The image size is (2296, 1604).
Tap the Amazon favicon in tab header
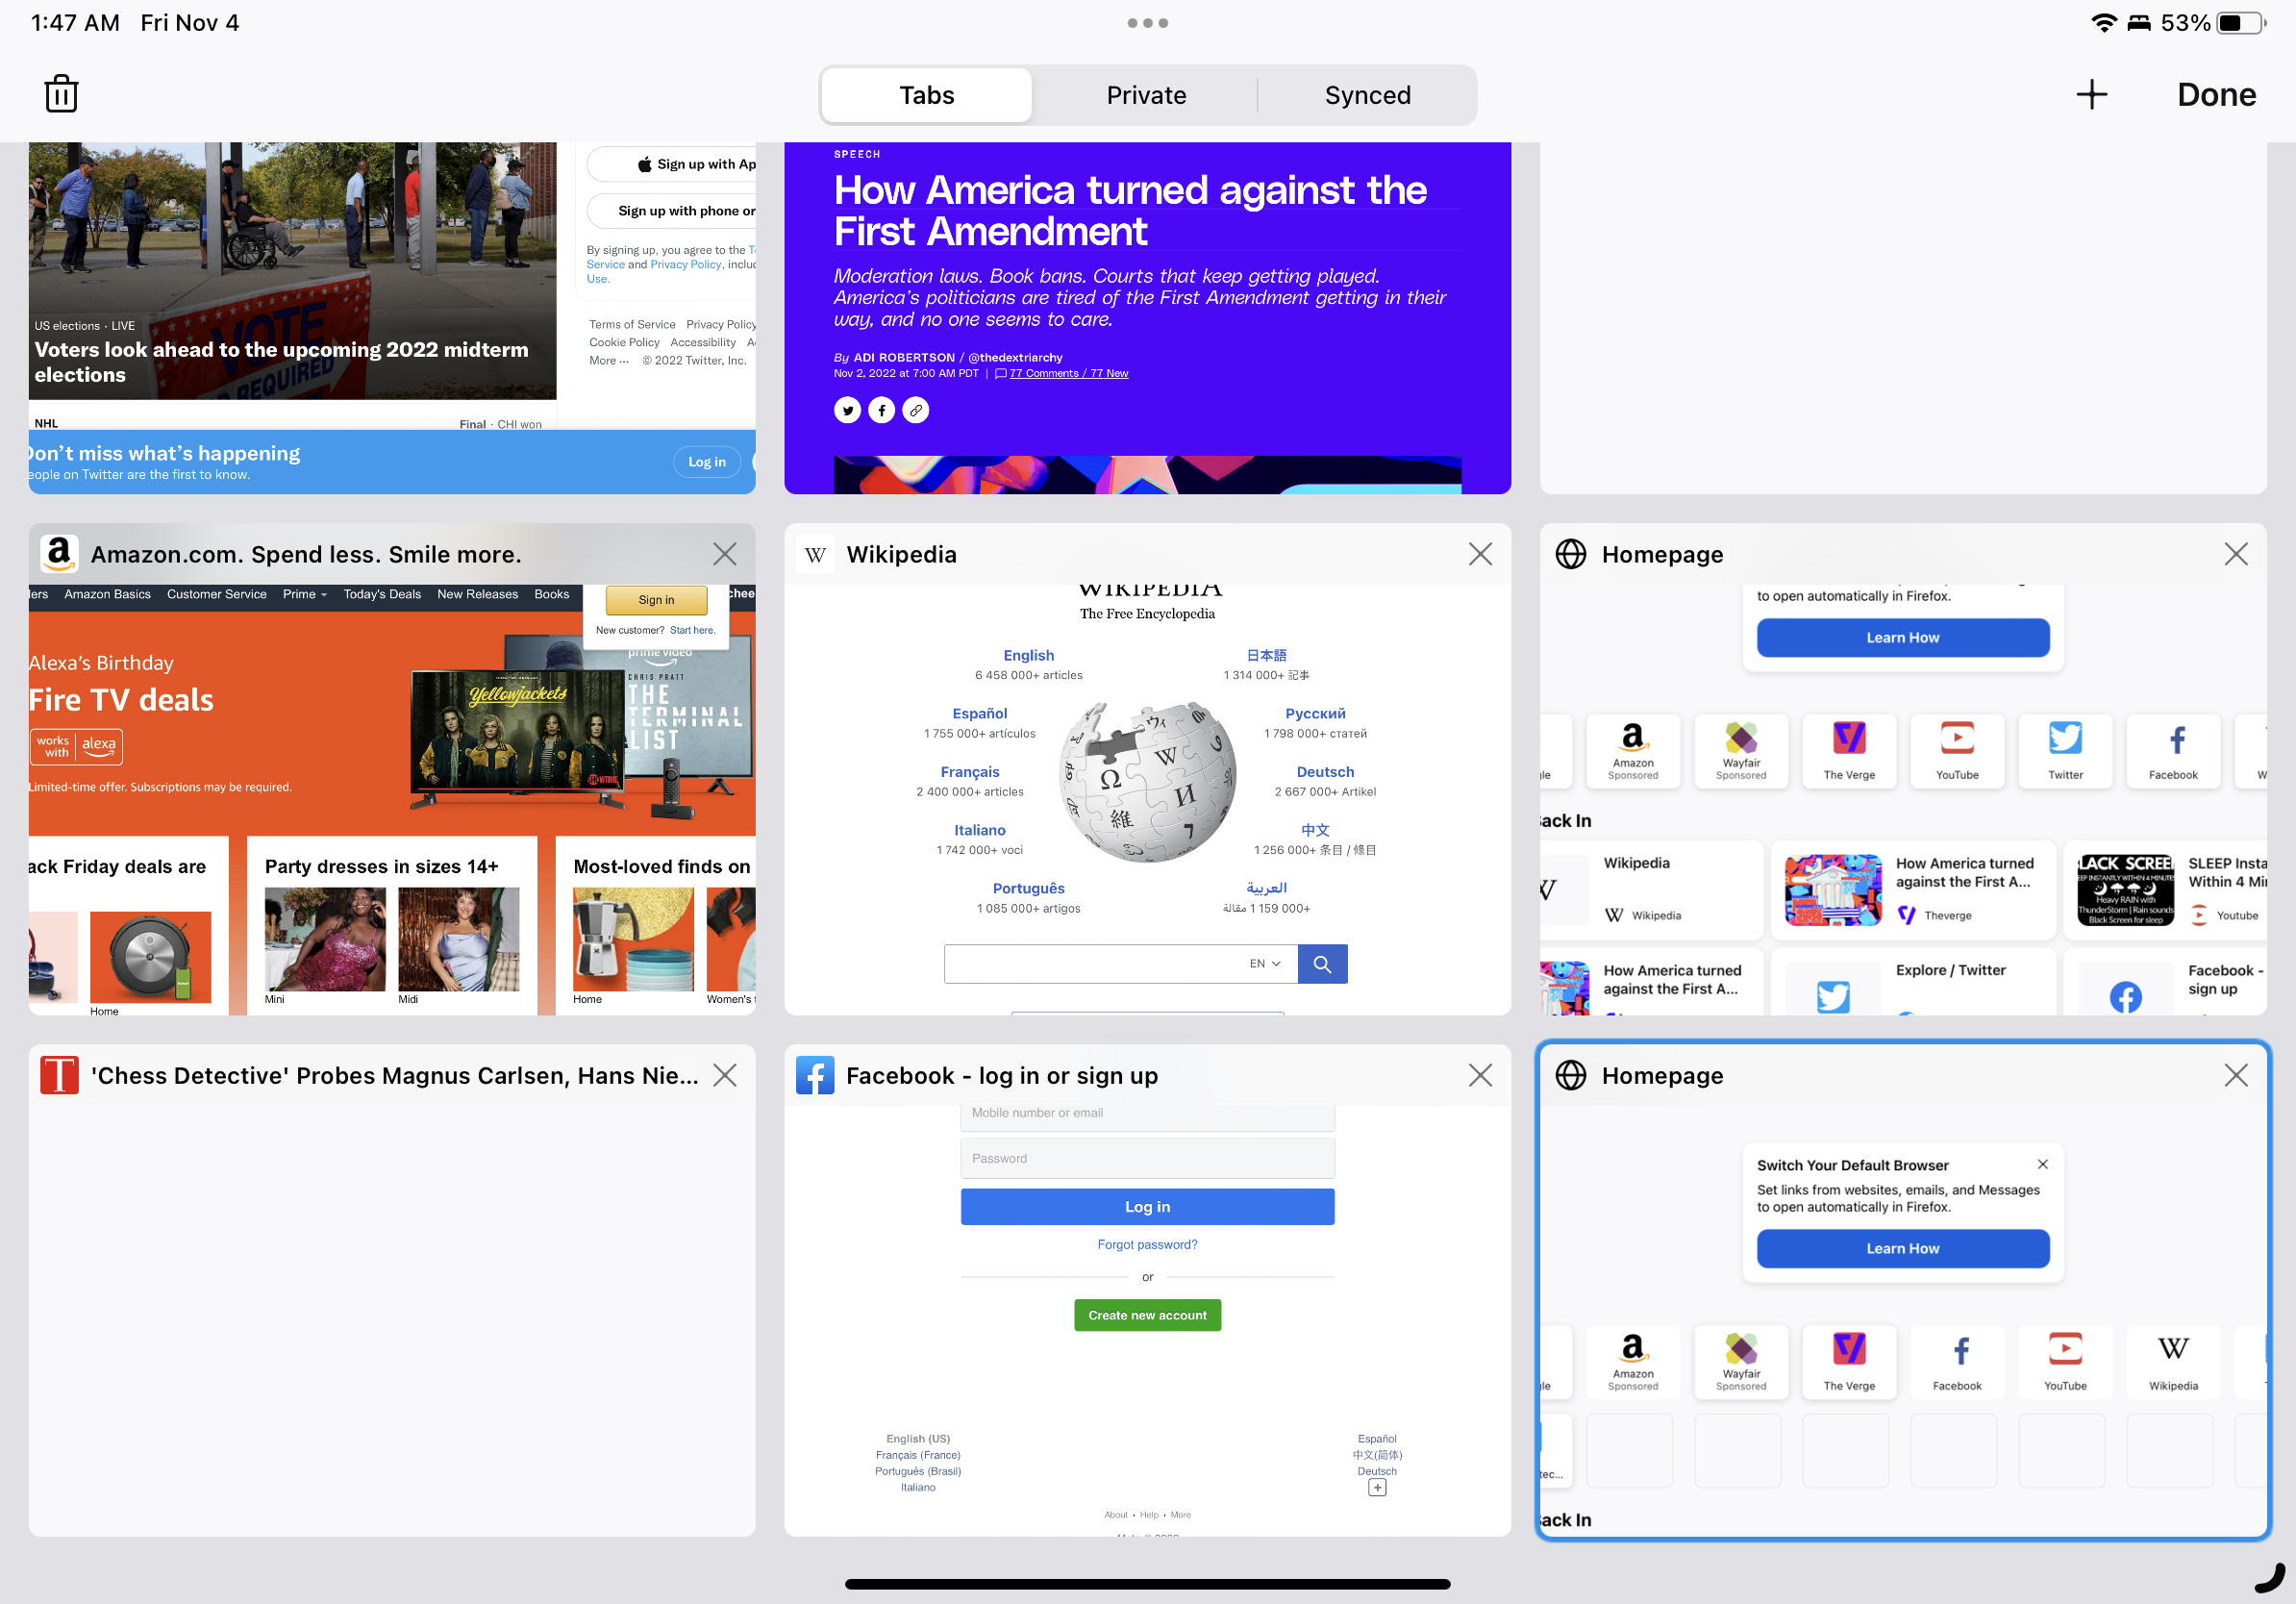[59, 554]
